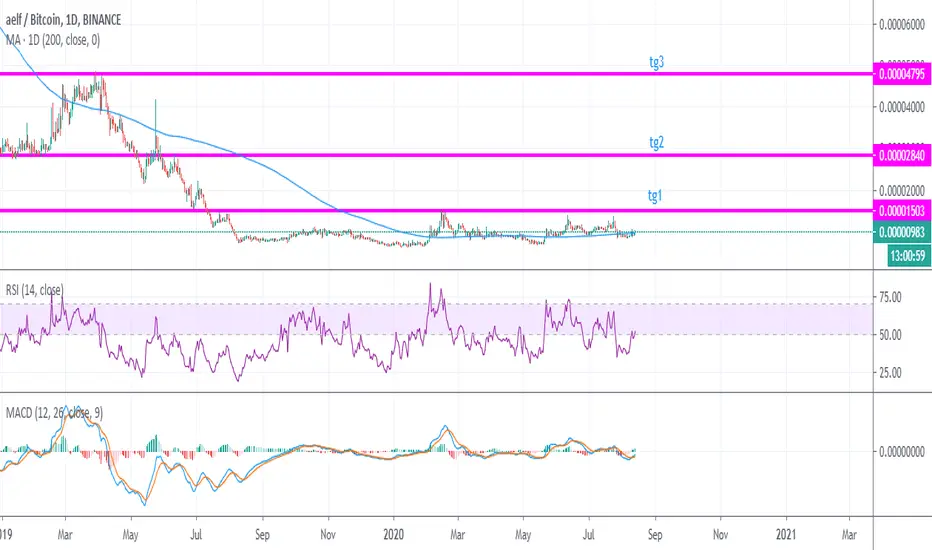Select the MA 1D (200, close, 0) indicator label
The width and height of the screenshot is (932, 550).
53,40
